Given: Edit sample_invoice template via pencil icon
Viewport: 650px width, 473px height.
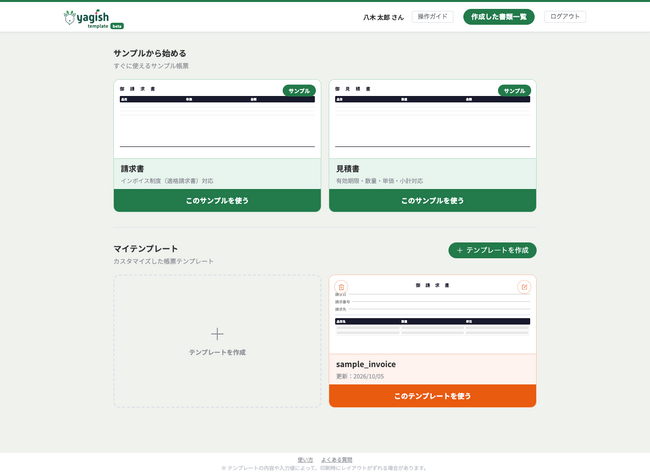Looking at the screenshot, I should point(524,287).
